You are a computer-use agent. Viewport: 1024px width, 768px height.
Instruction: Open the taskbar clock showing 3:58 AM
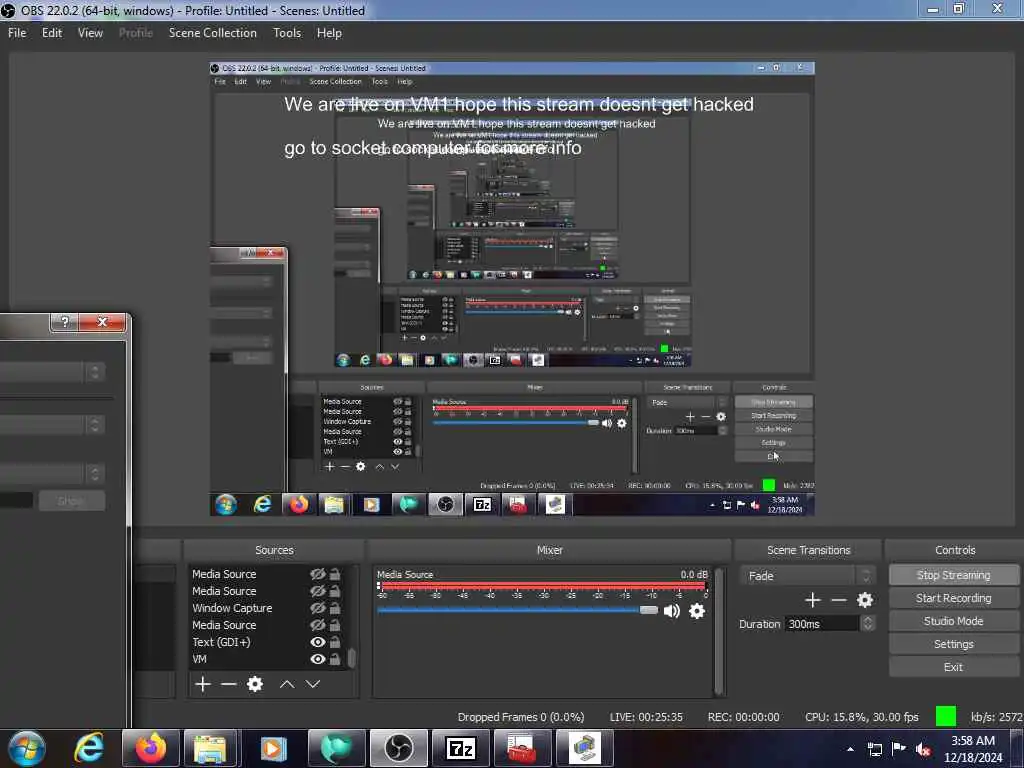(973, 749)
